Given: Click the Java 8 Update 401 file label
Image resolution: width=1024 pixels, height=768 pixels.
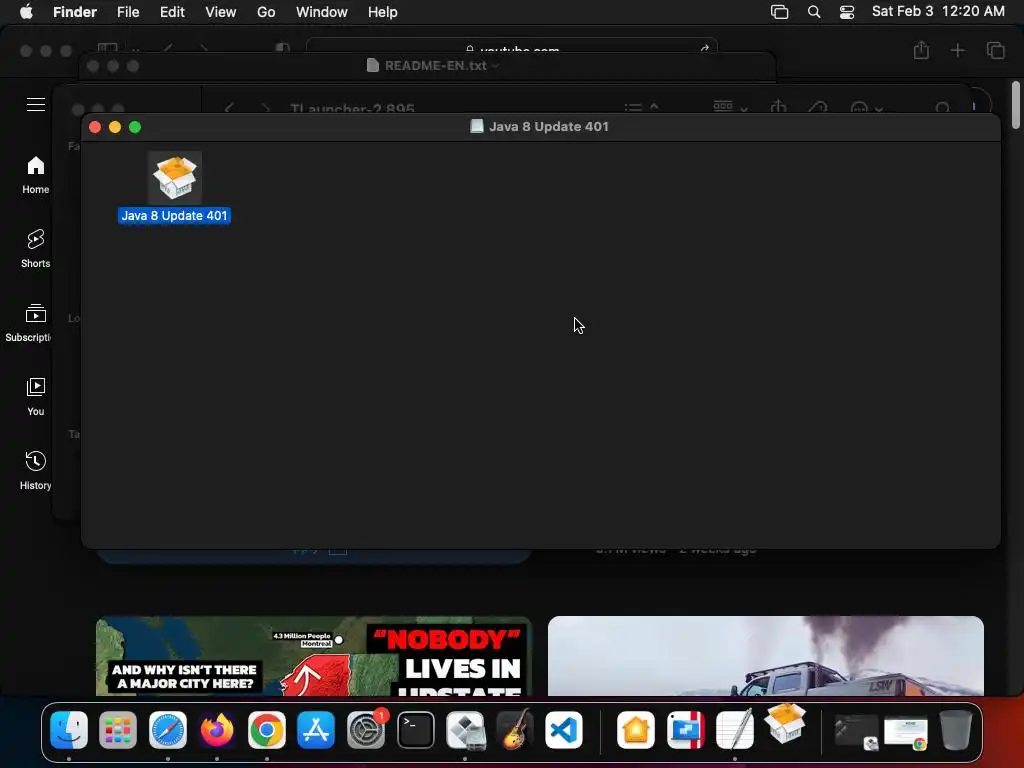Looking at the screenshot, I should pos(174,216).
